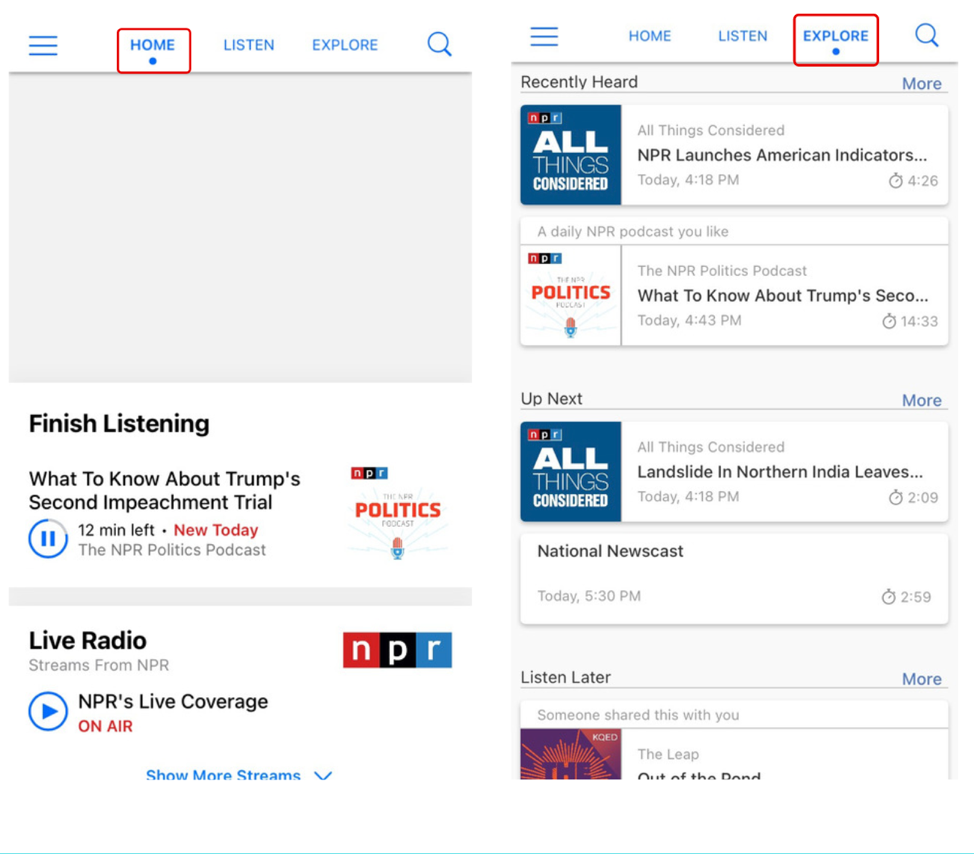Click '12 min left' text

[x=116, y=530]
